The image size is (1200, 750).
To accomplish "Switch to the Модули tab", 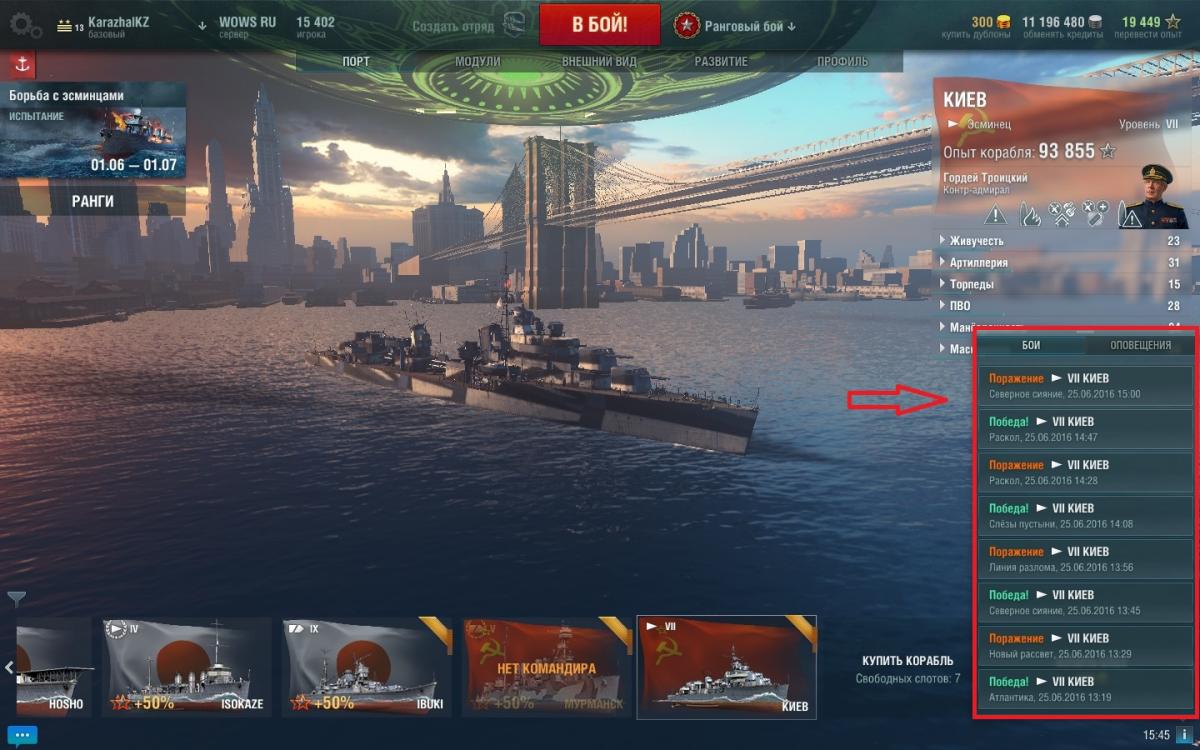I will coord(477,61).
